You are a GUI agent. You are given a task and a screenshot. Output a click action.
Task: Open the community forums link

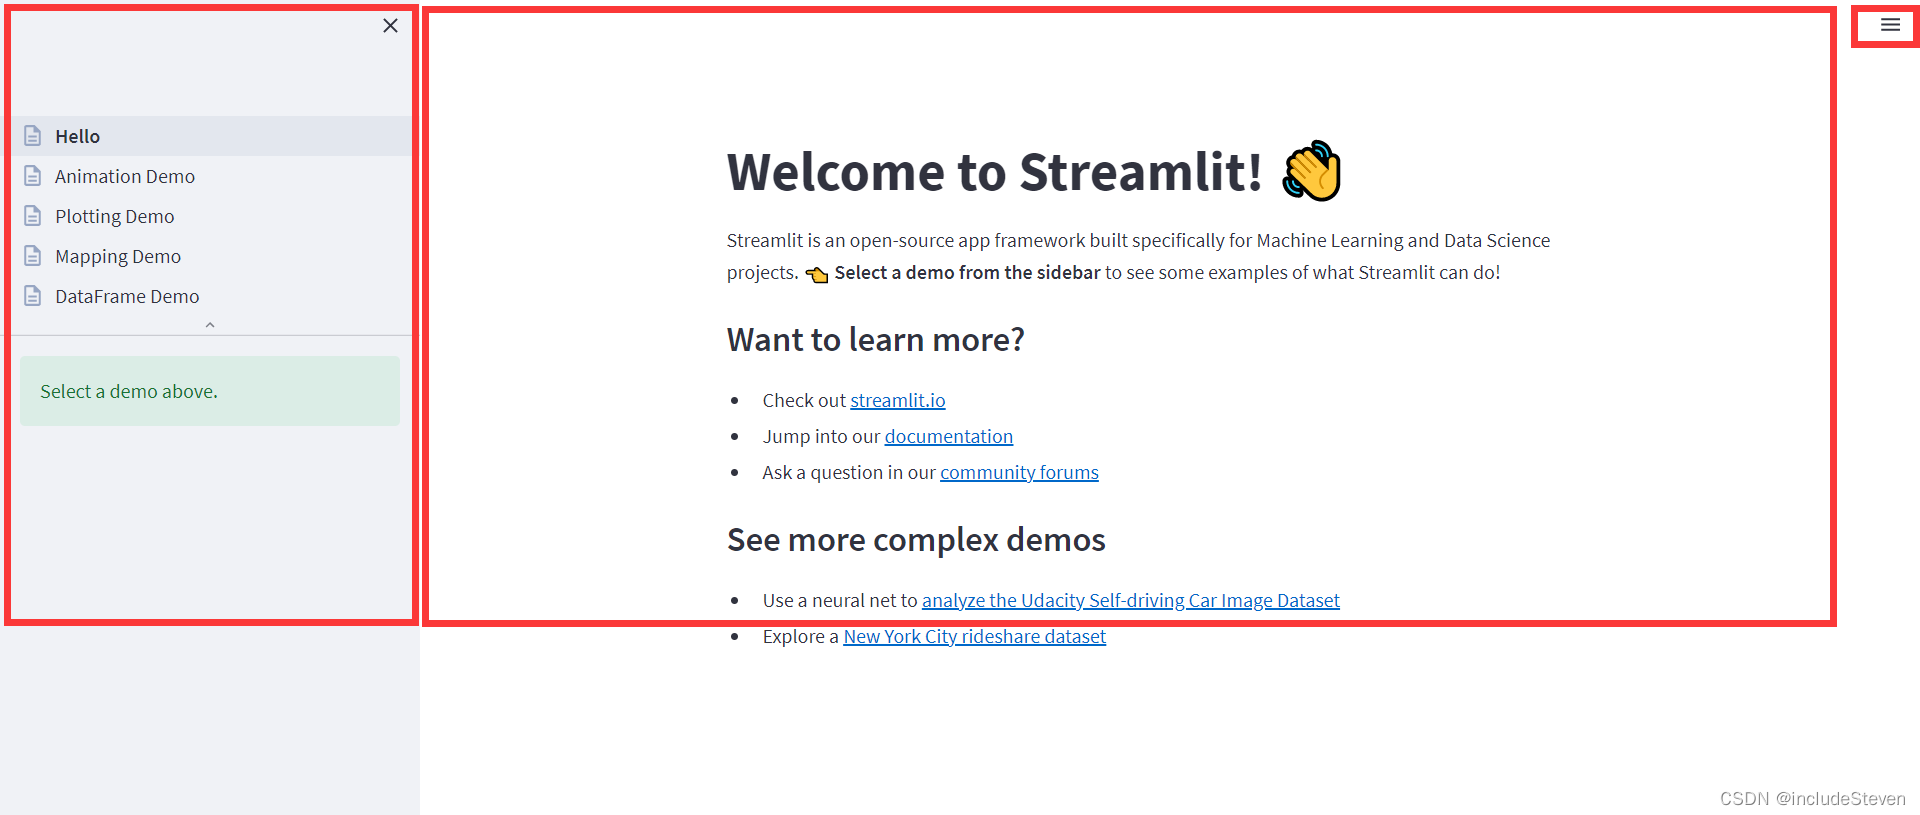(x=1019, y=472)
